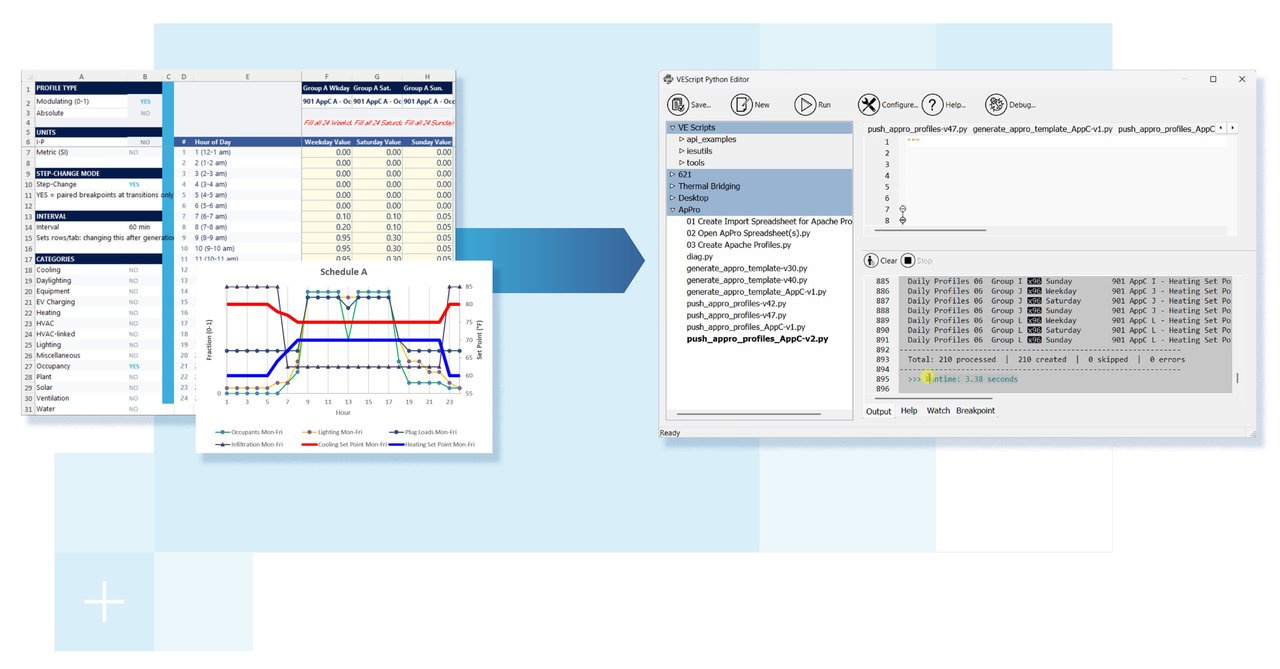The height and width of the screenshot is (669, 1280).
Task: Collapse the ApPro tree node
Action: point(672,210)
